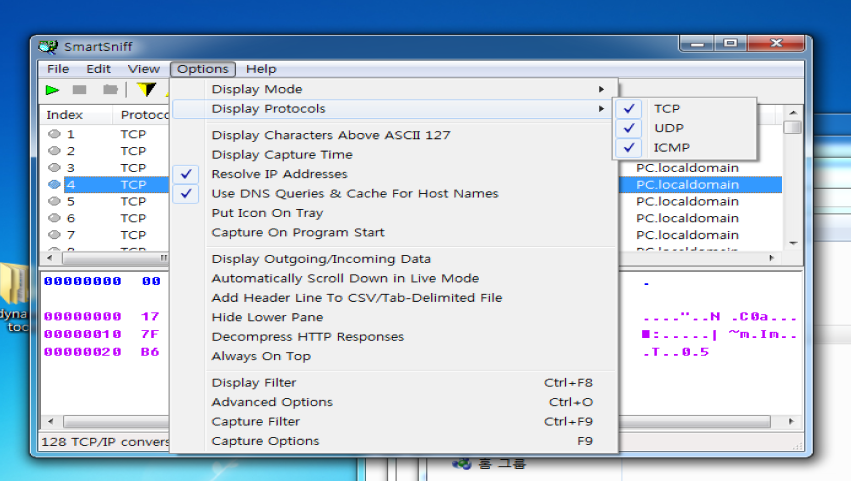851x481 pixels.
Task: Choose Always On Top
Action: [x=395, y=356]
